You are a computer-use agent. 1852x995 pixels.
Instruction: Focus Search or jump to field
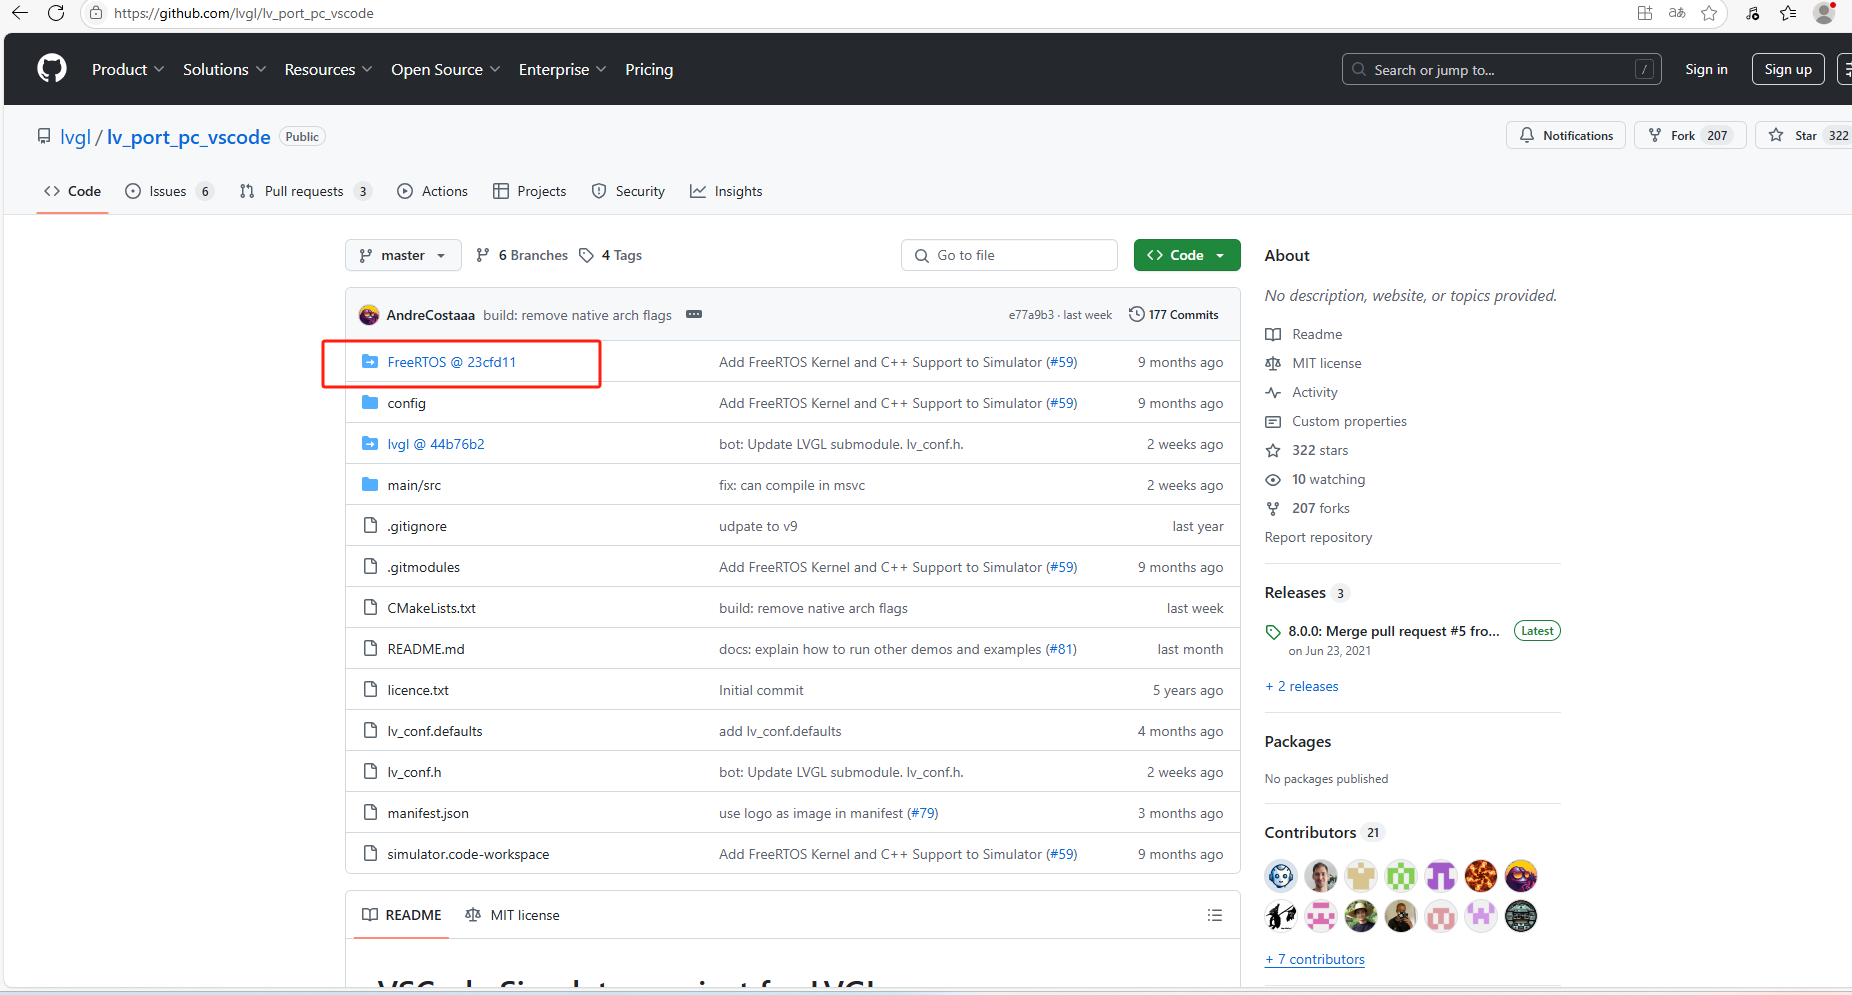point(1501,69)
